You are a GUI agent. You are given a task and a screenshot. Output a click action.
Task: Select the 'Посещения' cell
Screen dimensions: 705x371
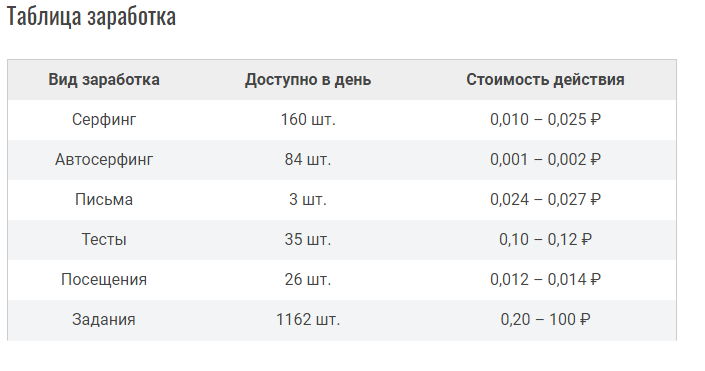point(104,279)
